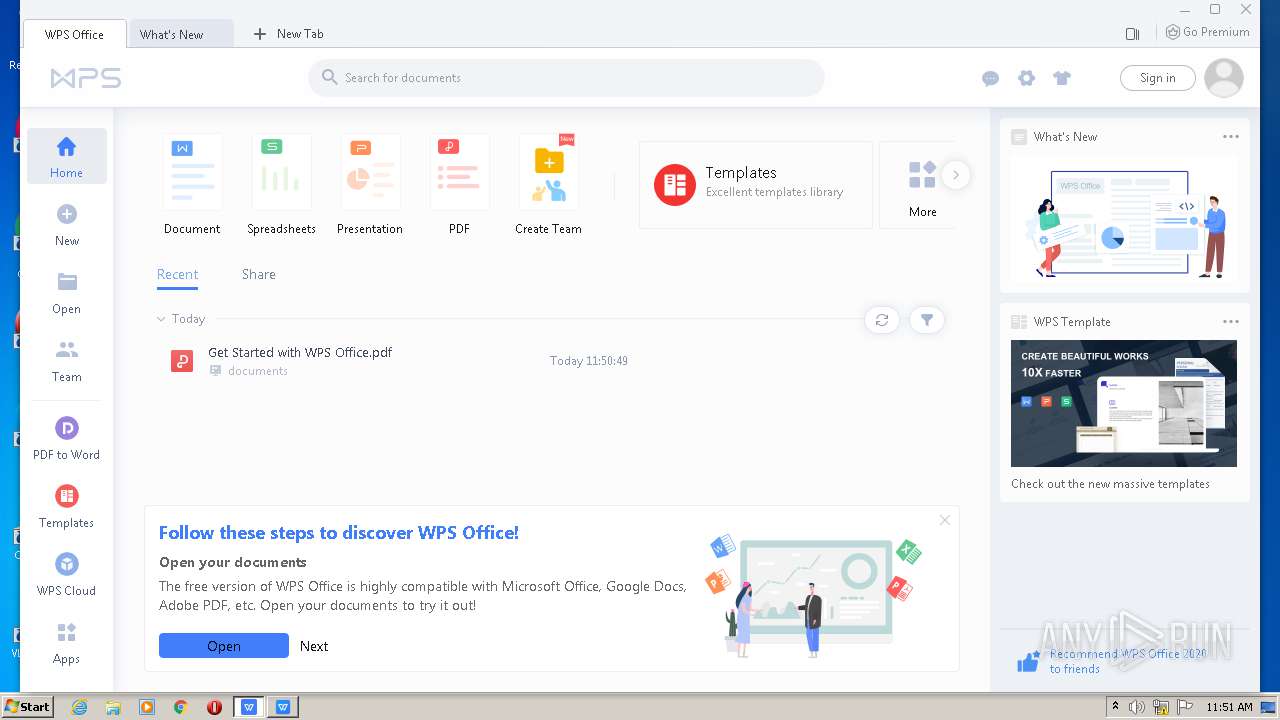Image resolution: width=1280 pixels, height=720 pixels.
Task: Click the WPS logo
Action: [x=86, y=78]
